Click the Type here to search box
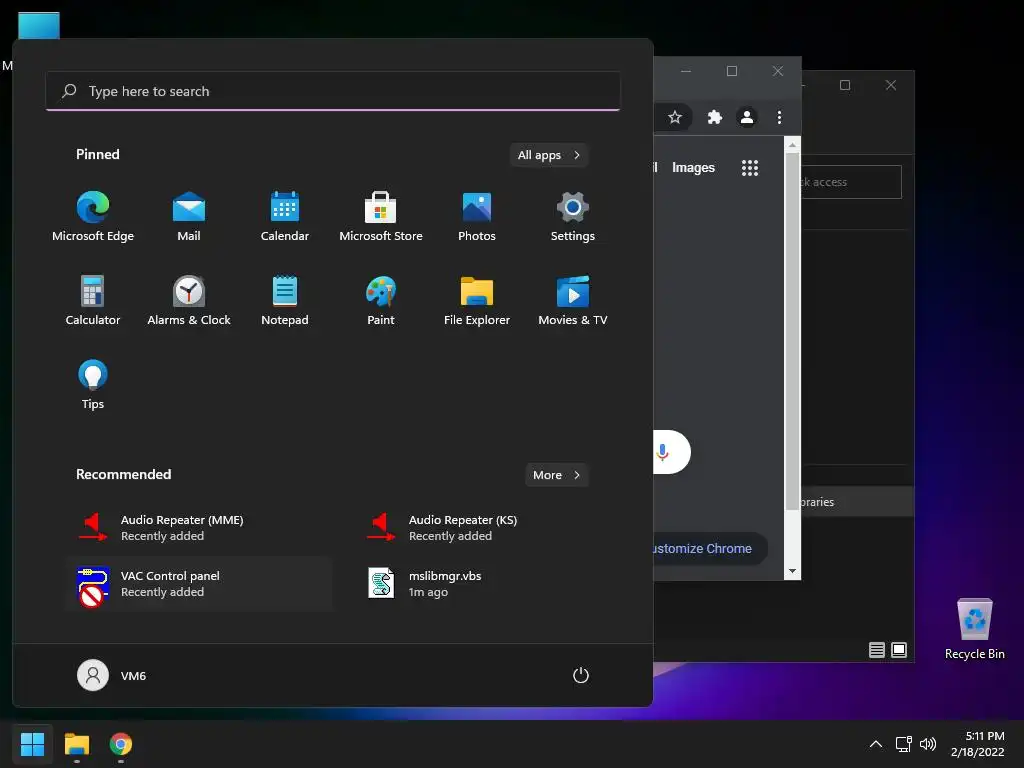1024x768 pixels. pos(333,91)
